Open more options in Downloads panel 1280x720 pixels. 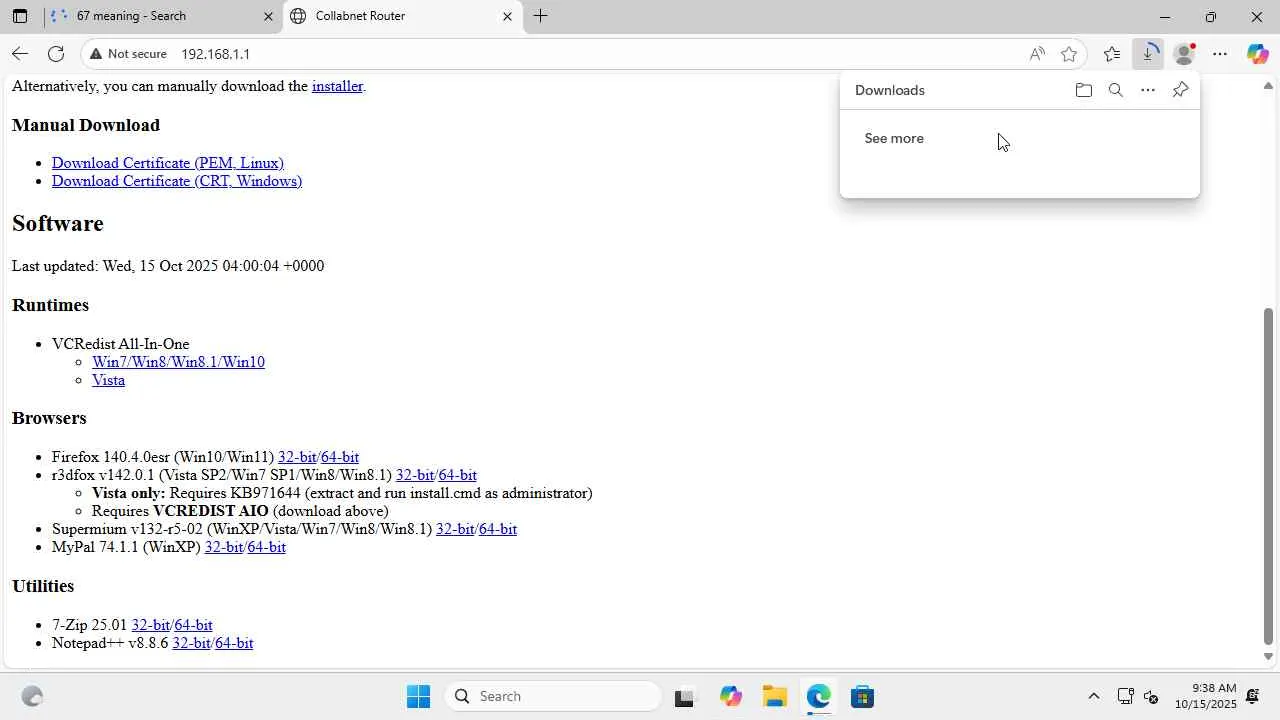click(x=1148, y=90)
